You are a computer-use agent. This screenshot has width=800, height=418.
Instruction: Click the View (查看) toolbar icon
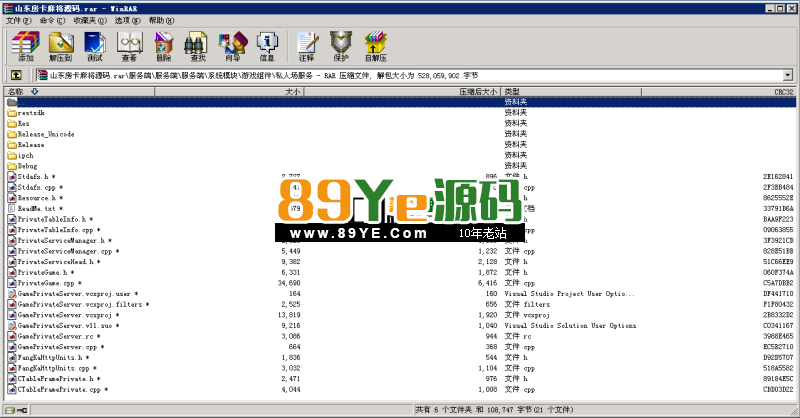pyautogui.click(x=130, y=46)
